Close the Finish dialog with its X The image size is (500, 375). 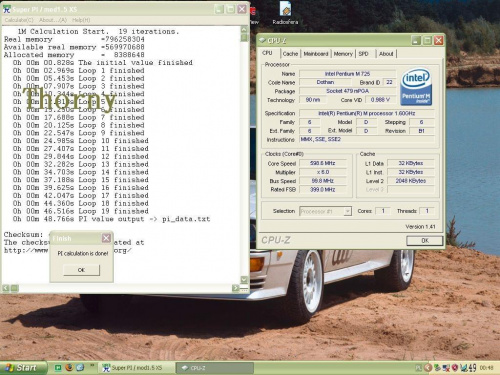[x=106, y=238]
